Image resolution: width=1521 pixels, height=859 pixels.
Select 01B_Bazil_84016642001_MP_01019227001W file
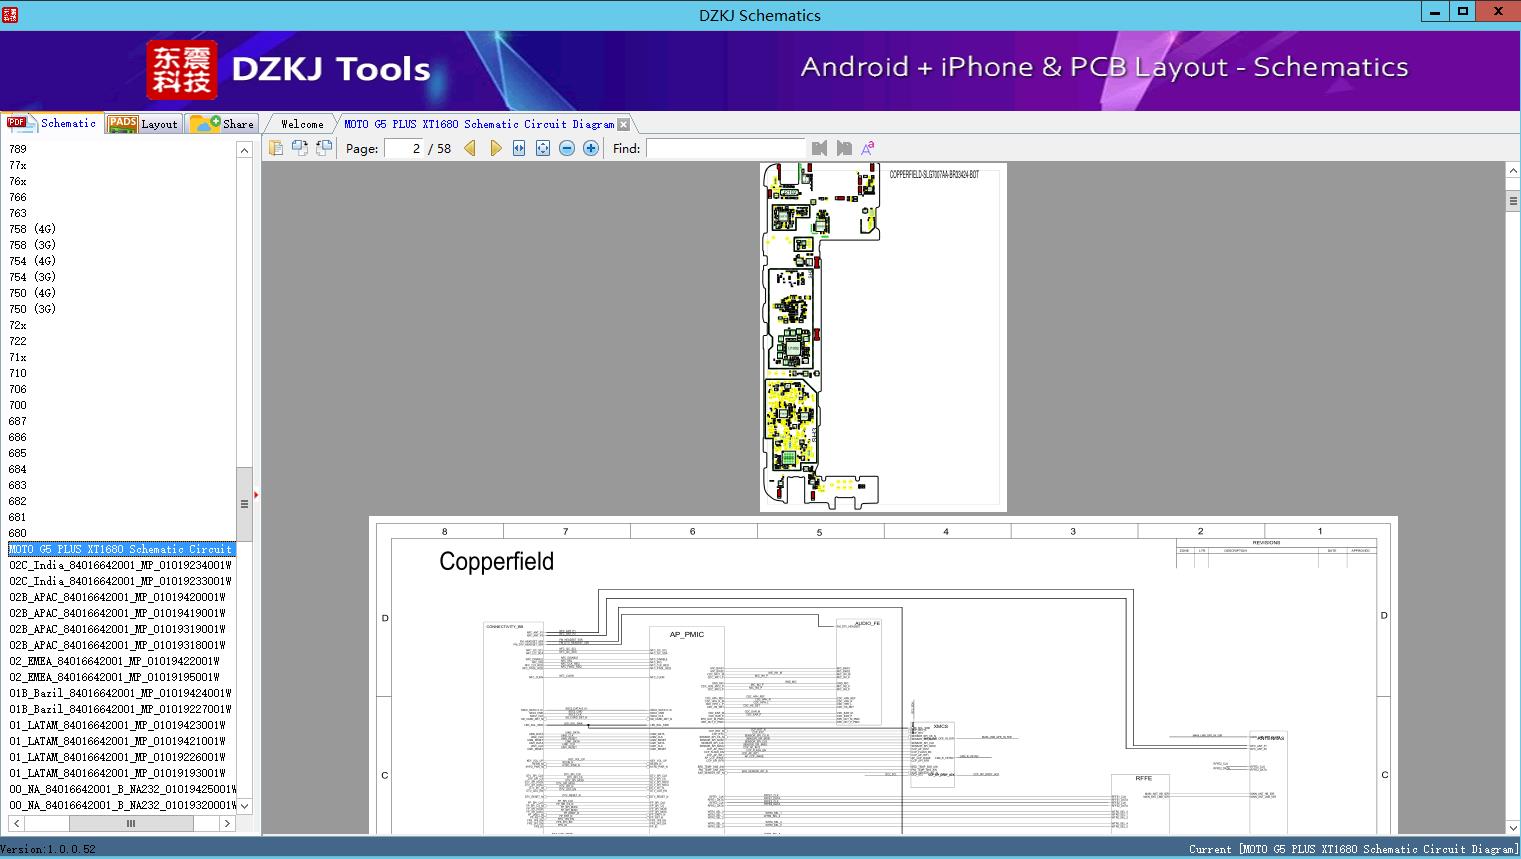click(x=121, y=709)
